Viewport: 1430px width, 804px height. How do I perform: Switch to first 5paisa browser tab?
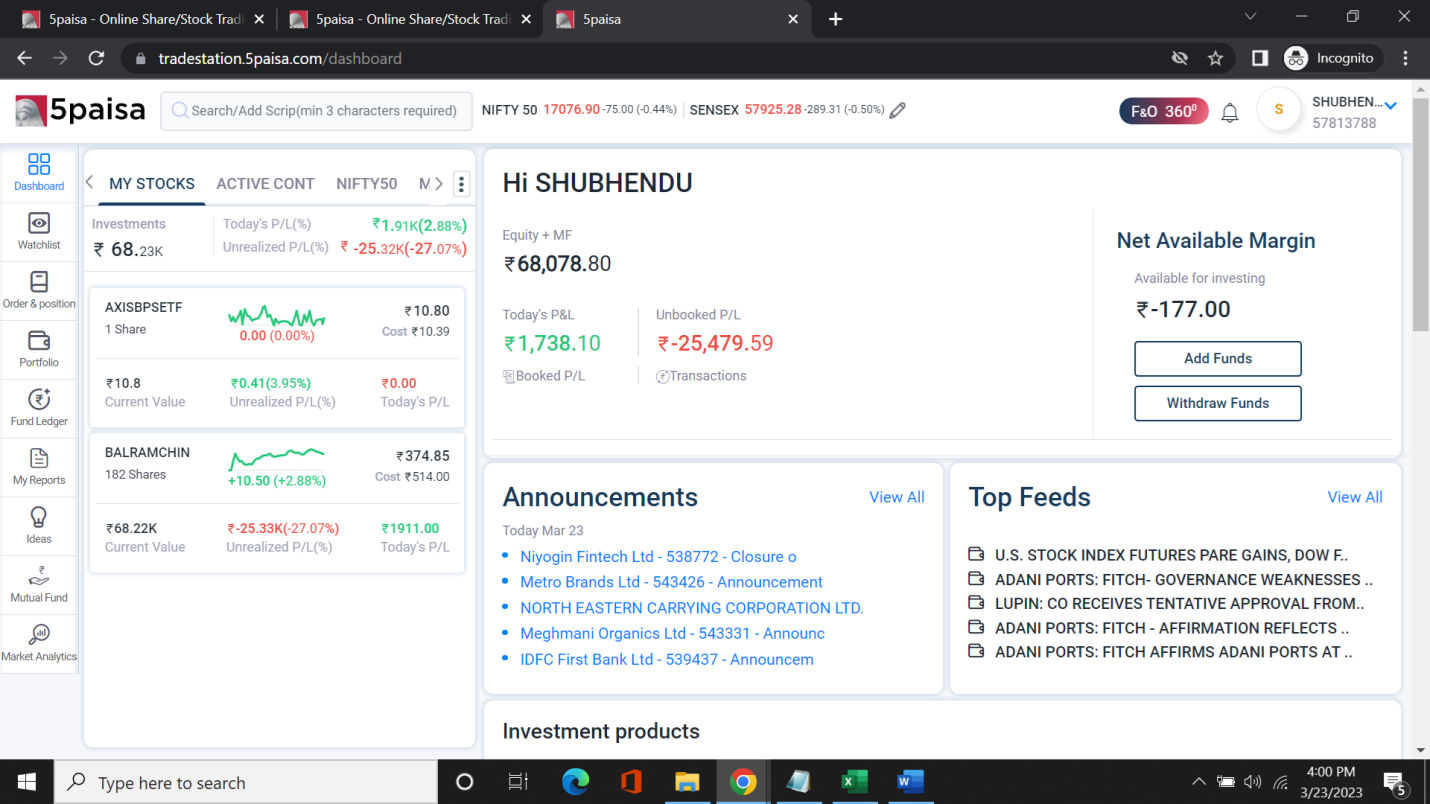142,19
